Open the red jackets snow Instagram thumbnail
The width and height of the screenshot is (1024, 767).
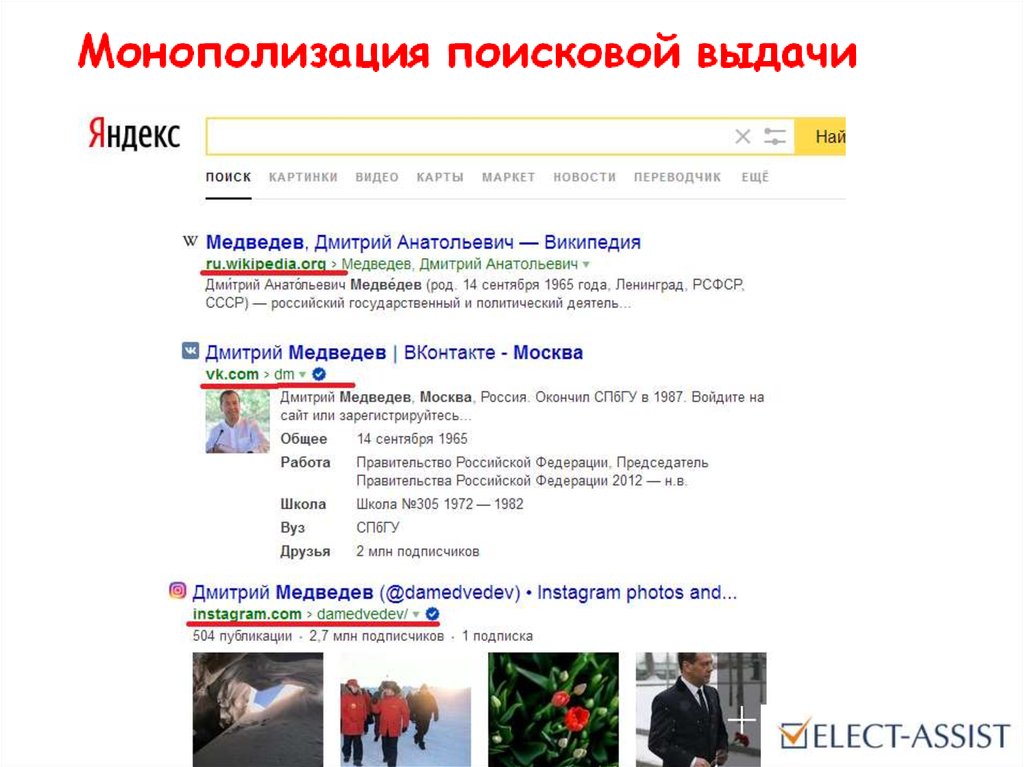406,710
